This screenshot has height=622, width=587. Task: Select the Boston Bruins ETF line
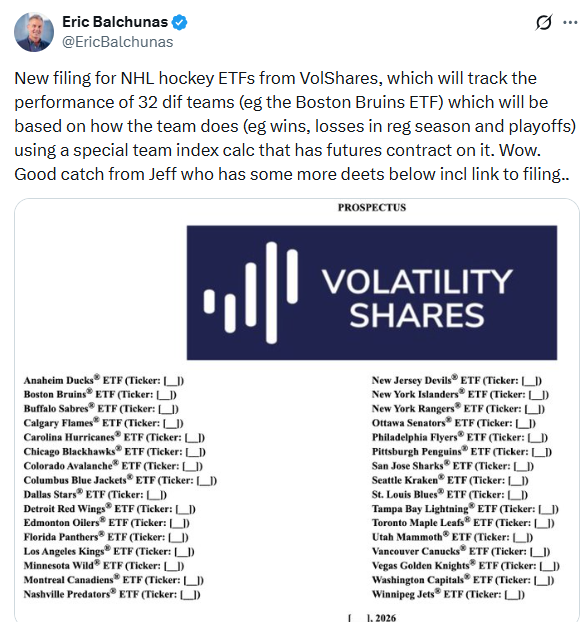pos(100,394)
